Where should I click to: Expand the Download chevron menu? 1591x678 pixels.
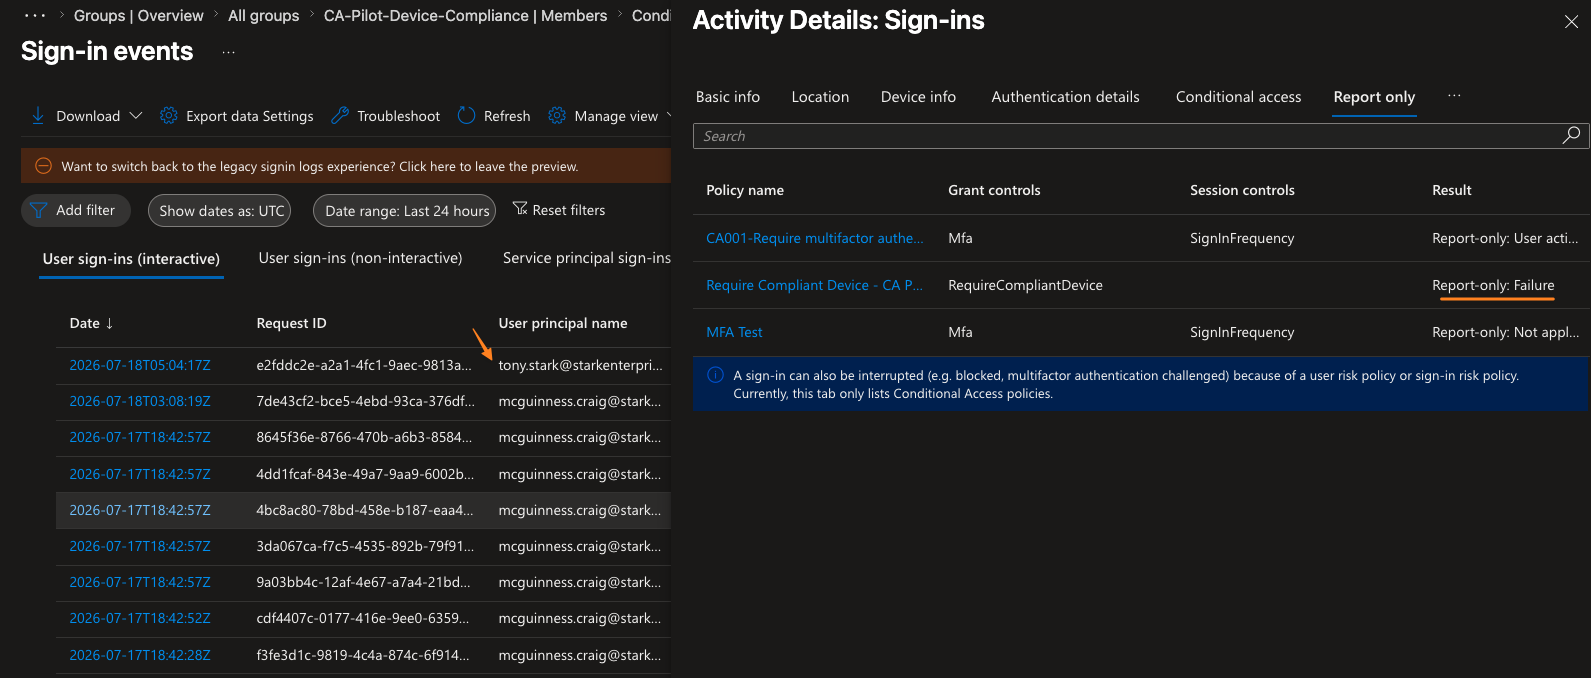pos(136,116)
